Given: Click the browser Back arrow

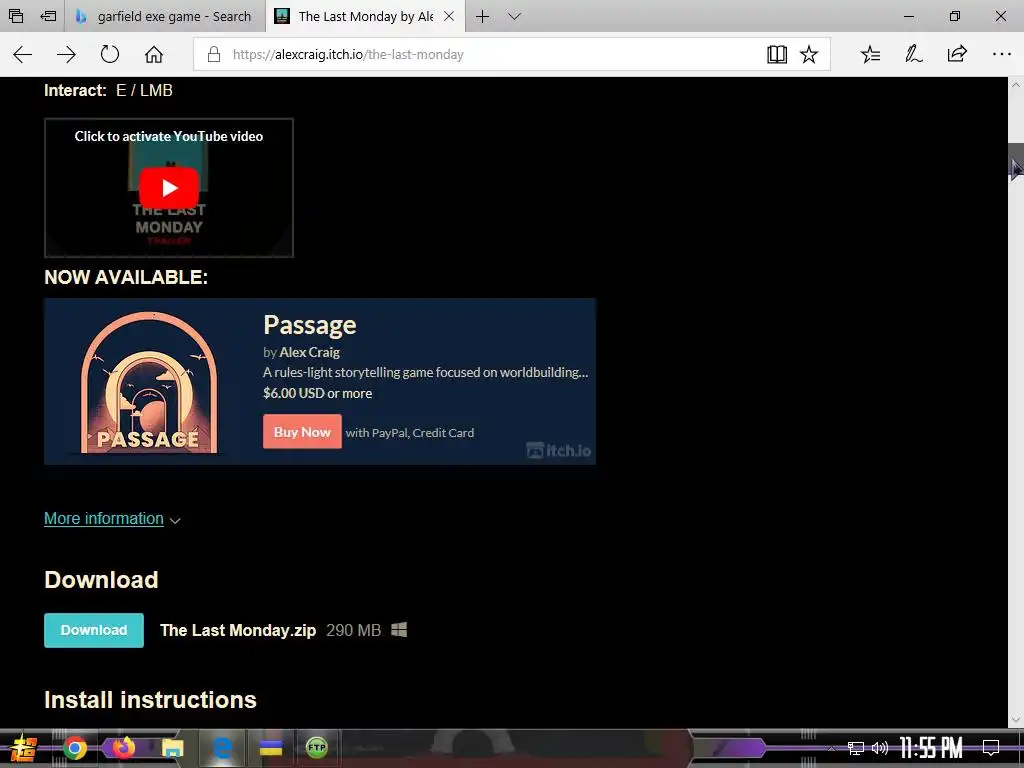Looking at the screenshot, I should click(x=23, y=54).
